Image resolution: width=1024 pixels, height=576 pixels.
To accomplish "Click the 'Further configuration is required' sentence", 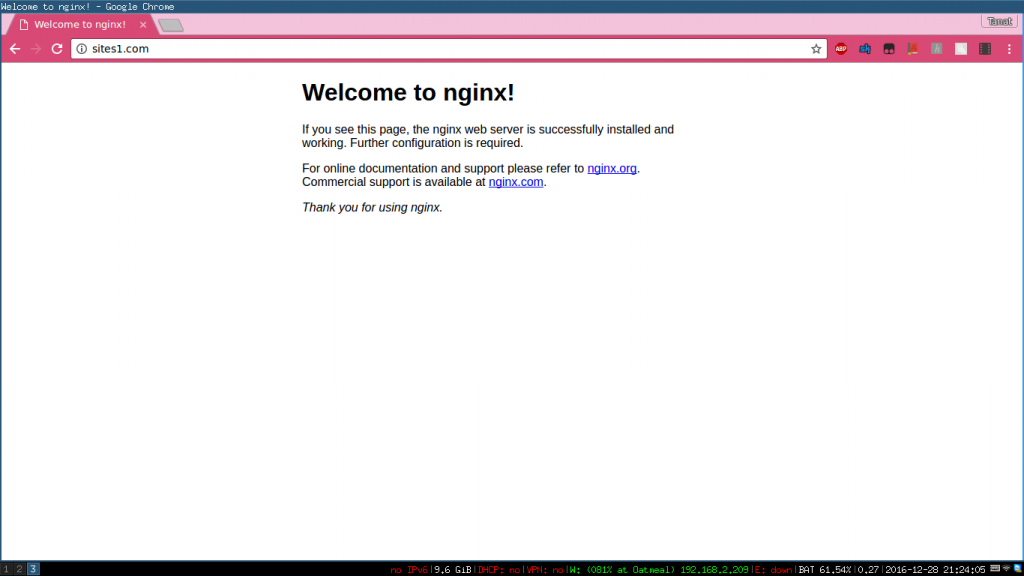I will [x=436, y=143].
